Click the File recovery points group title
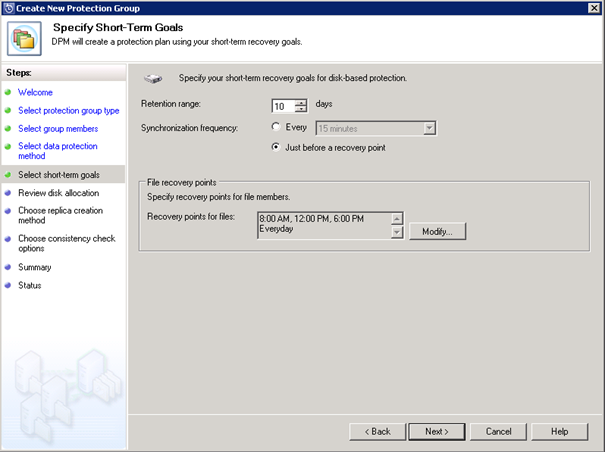 tap(182, 182)
